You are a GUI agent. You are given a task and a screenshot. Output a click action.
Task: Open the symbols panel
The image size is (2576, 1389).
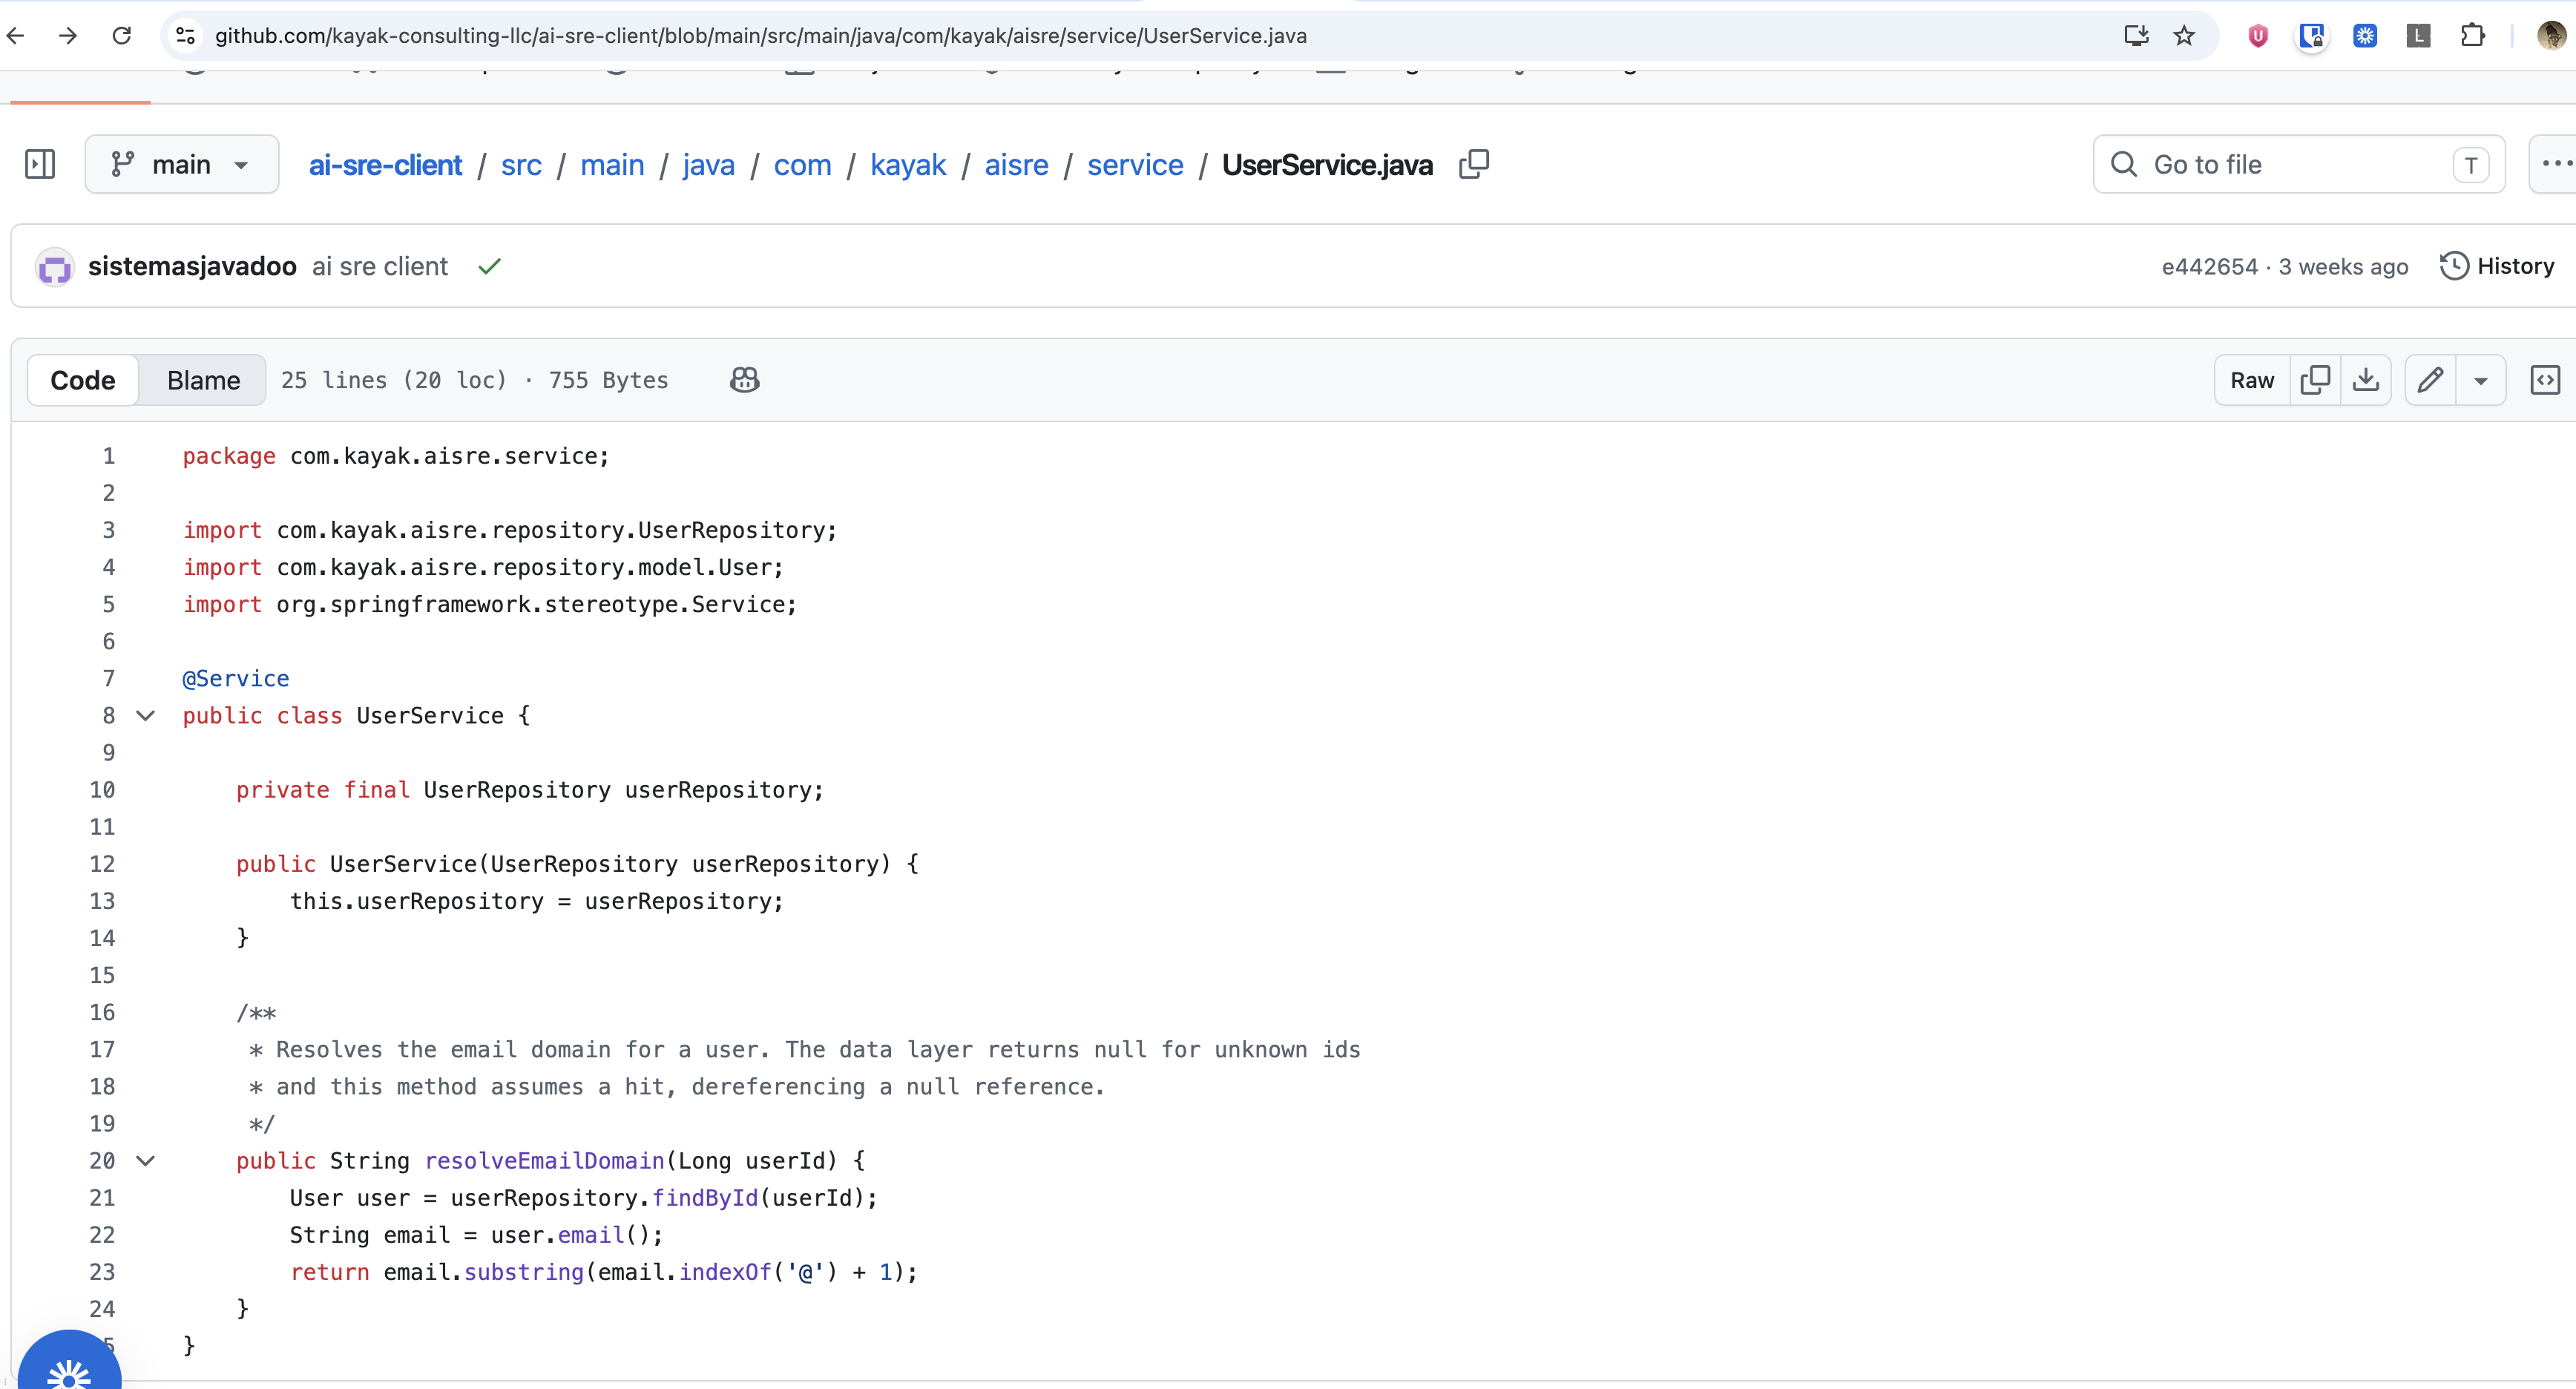click(x=2545, y=380)
